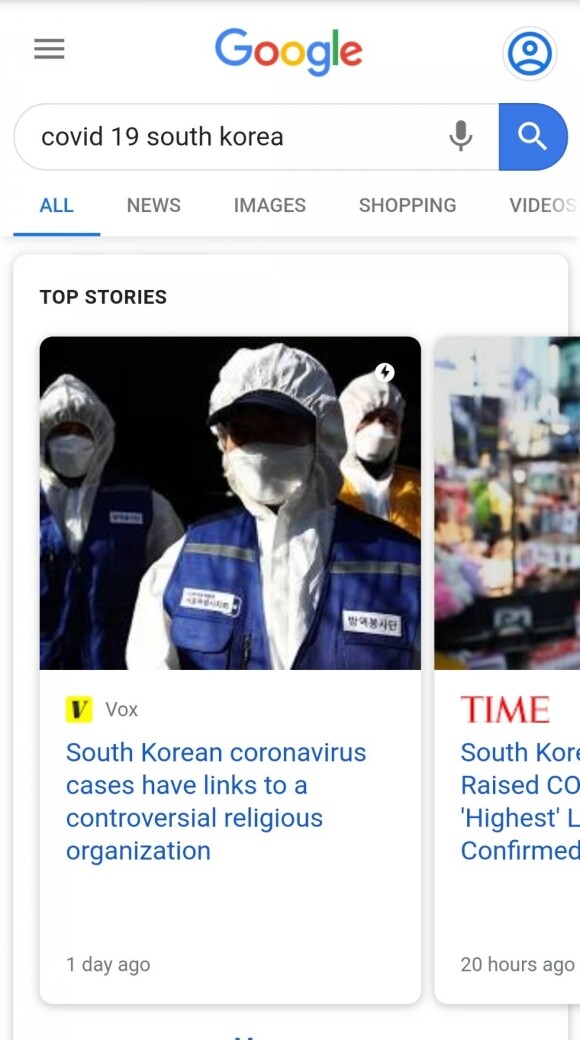Viewport: 580px width, 1040px height.
Task: Tap the AMP lightning bolt badge
Action: click(385, 372)
